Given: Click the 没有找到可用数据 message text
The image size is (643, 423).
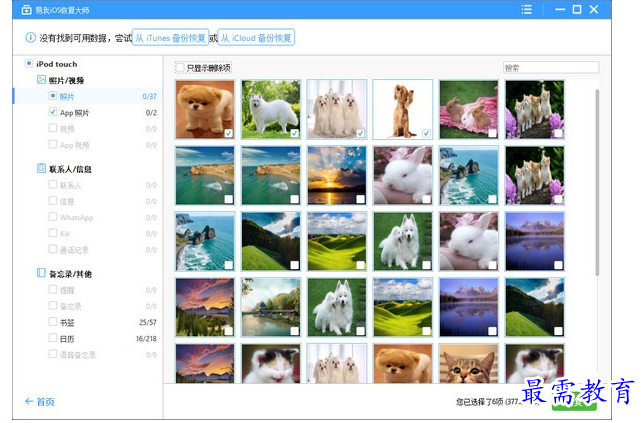Looking at the screenshot, I should point(73,38).
